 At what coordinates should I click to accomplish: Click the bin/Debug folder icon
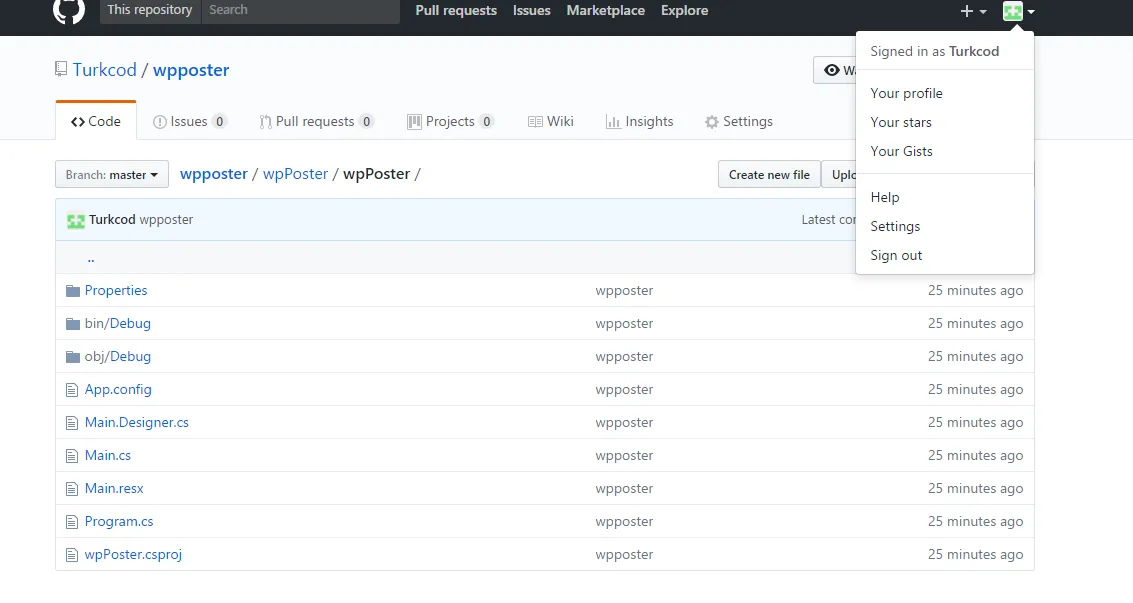[x=72, y=324]
